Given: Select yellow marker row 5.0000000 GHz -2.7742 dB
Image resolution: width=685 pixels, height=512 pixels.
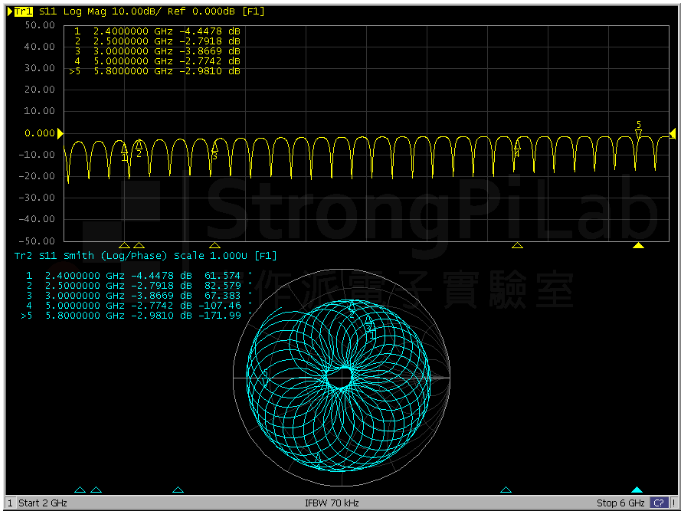Looking at the screenshot, I should [x=157, y=61].
